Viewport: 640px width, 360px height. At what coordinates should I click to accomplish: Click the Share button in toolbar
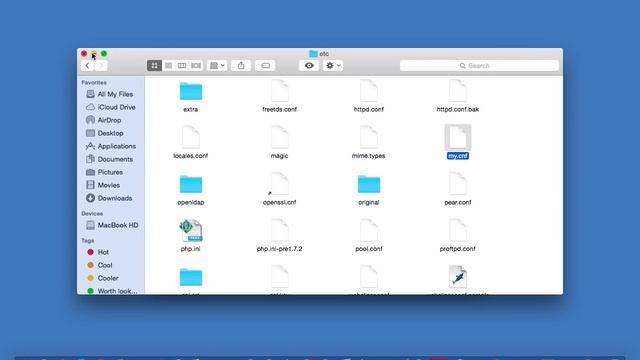241,65
